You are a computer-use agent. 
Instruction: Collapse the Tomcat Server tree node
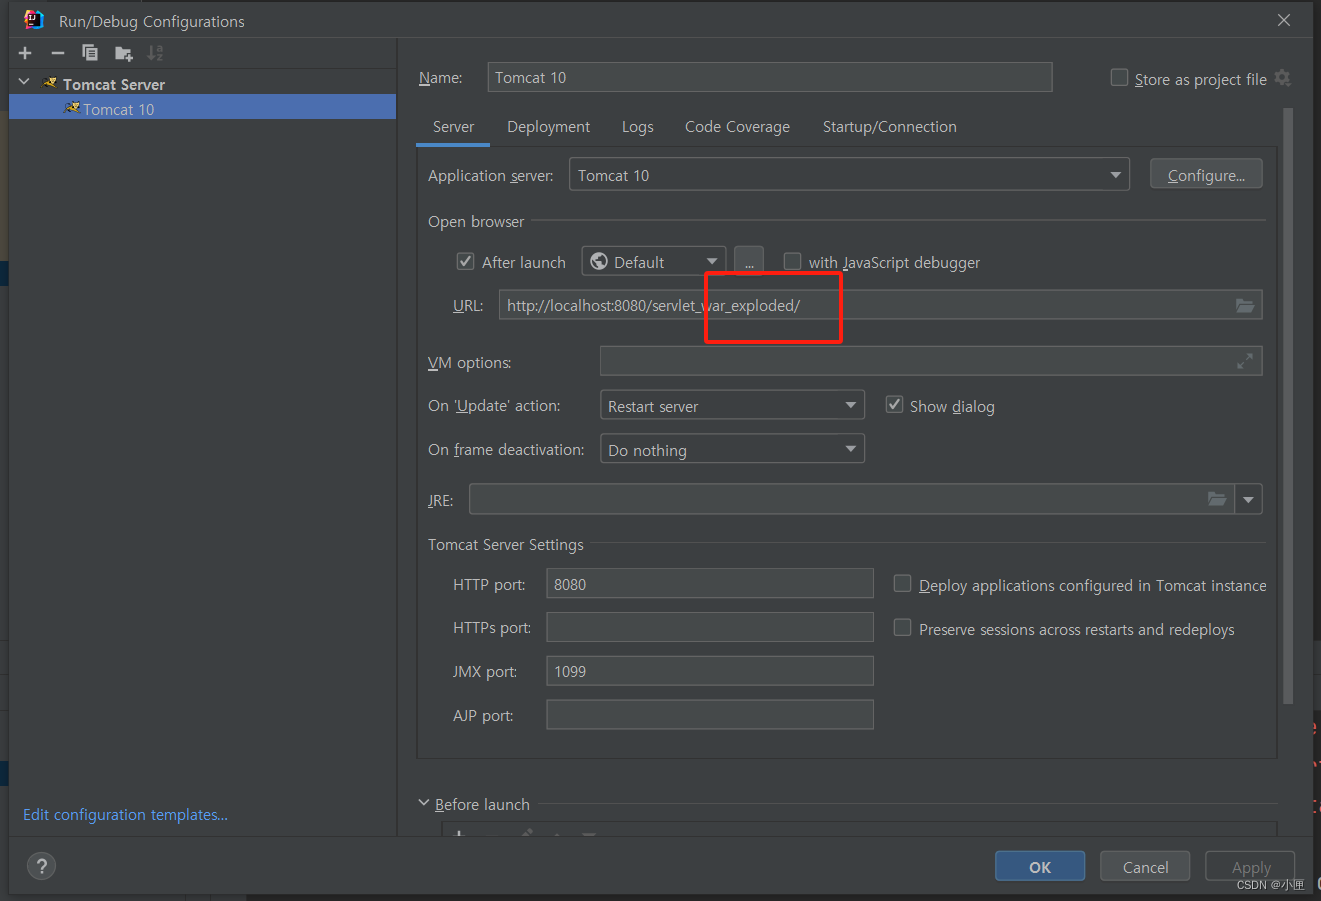(x=24, y=82)
